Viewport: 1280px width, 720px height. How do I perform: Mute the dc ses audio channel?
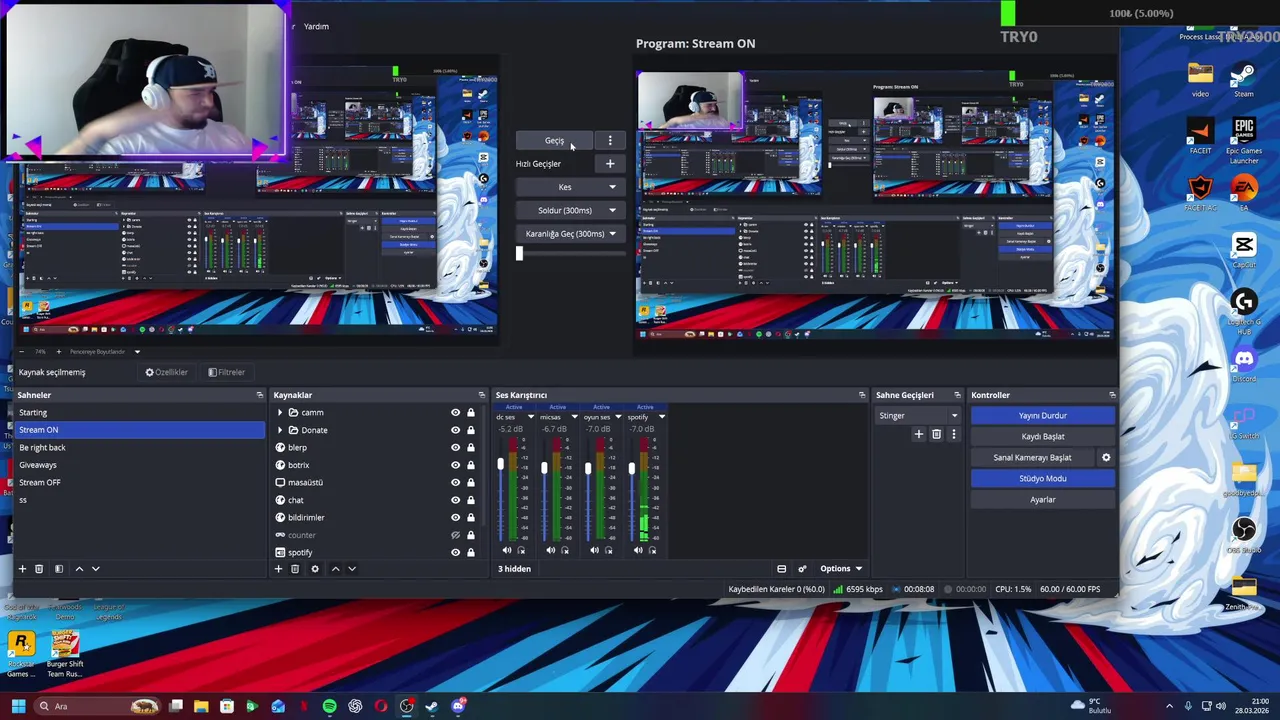coord(507,550)
